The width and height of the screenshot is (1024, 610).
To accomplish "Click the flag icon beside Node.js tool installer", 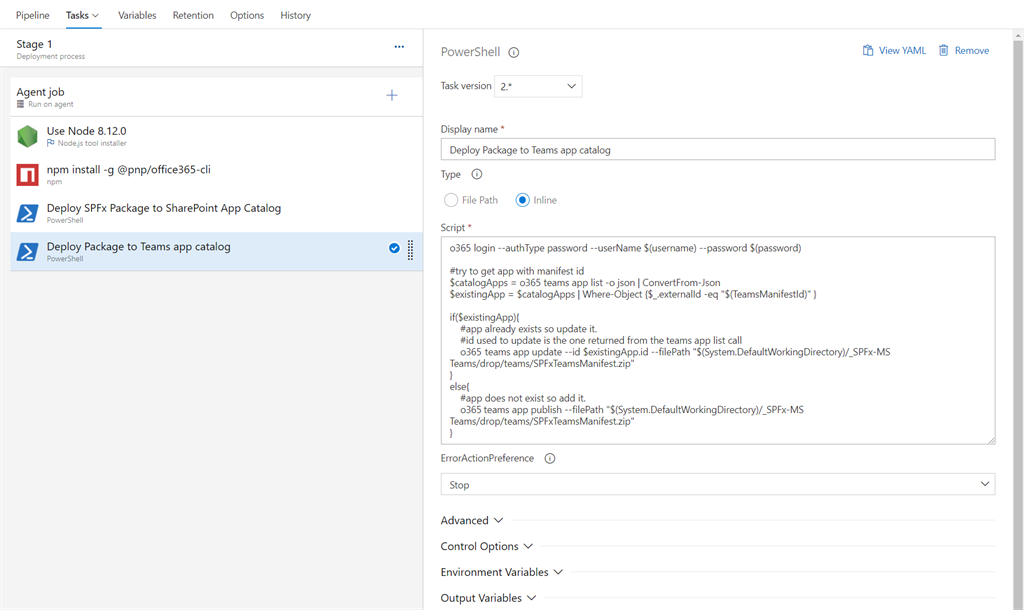I will click(50, 143).
